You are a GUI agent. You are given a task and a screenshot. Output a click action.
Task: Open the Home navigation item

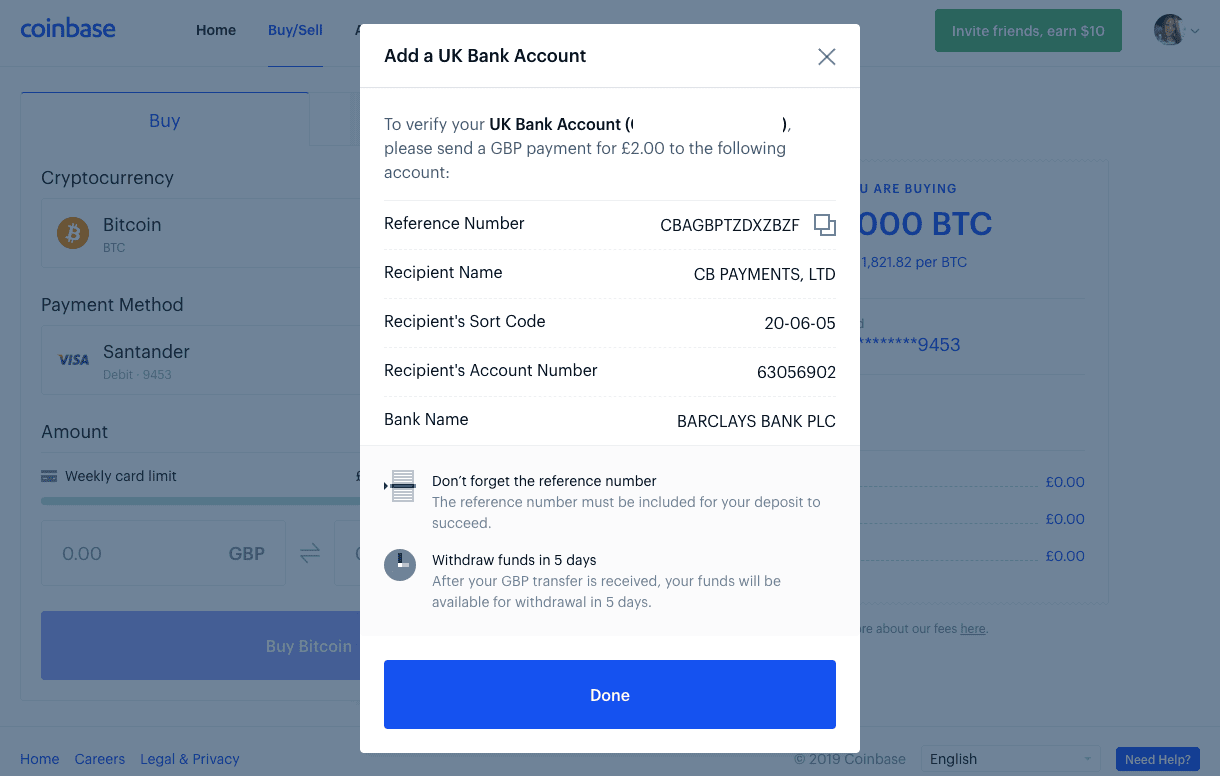point(216,30)
